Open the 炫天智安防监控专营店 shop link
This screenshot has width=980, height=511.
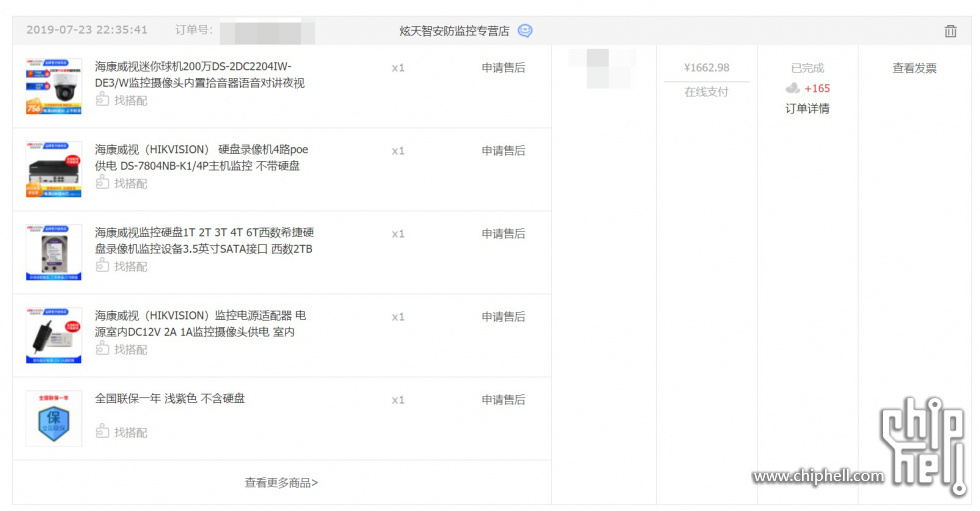(454, 31)
